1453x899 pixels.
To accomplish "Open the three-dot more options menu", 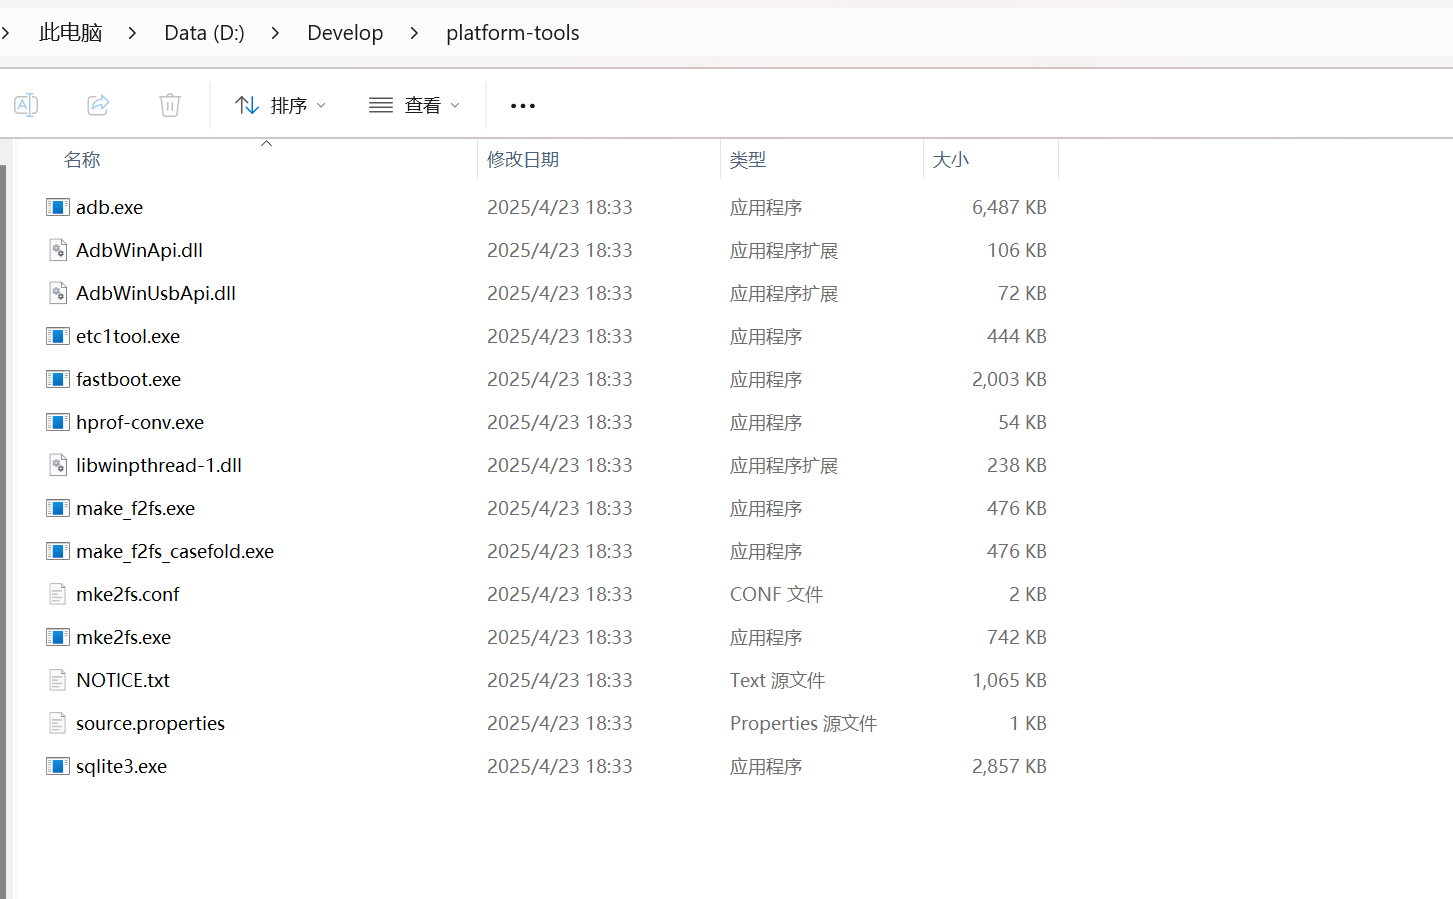I will (522, 105).
